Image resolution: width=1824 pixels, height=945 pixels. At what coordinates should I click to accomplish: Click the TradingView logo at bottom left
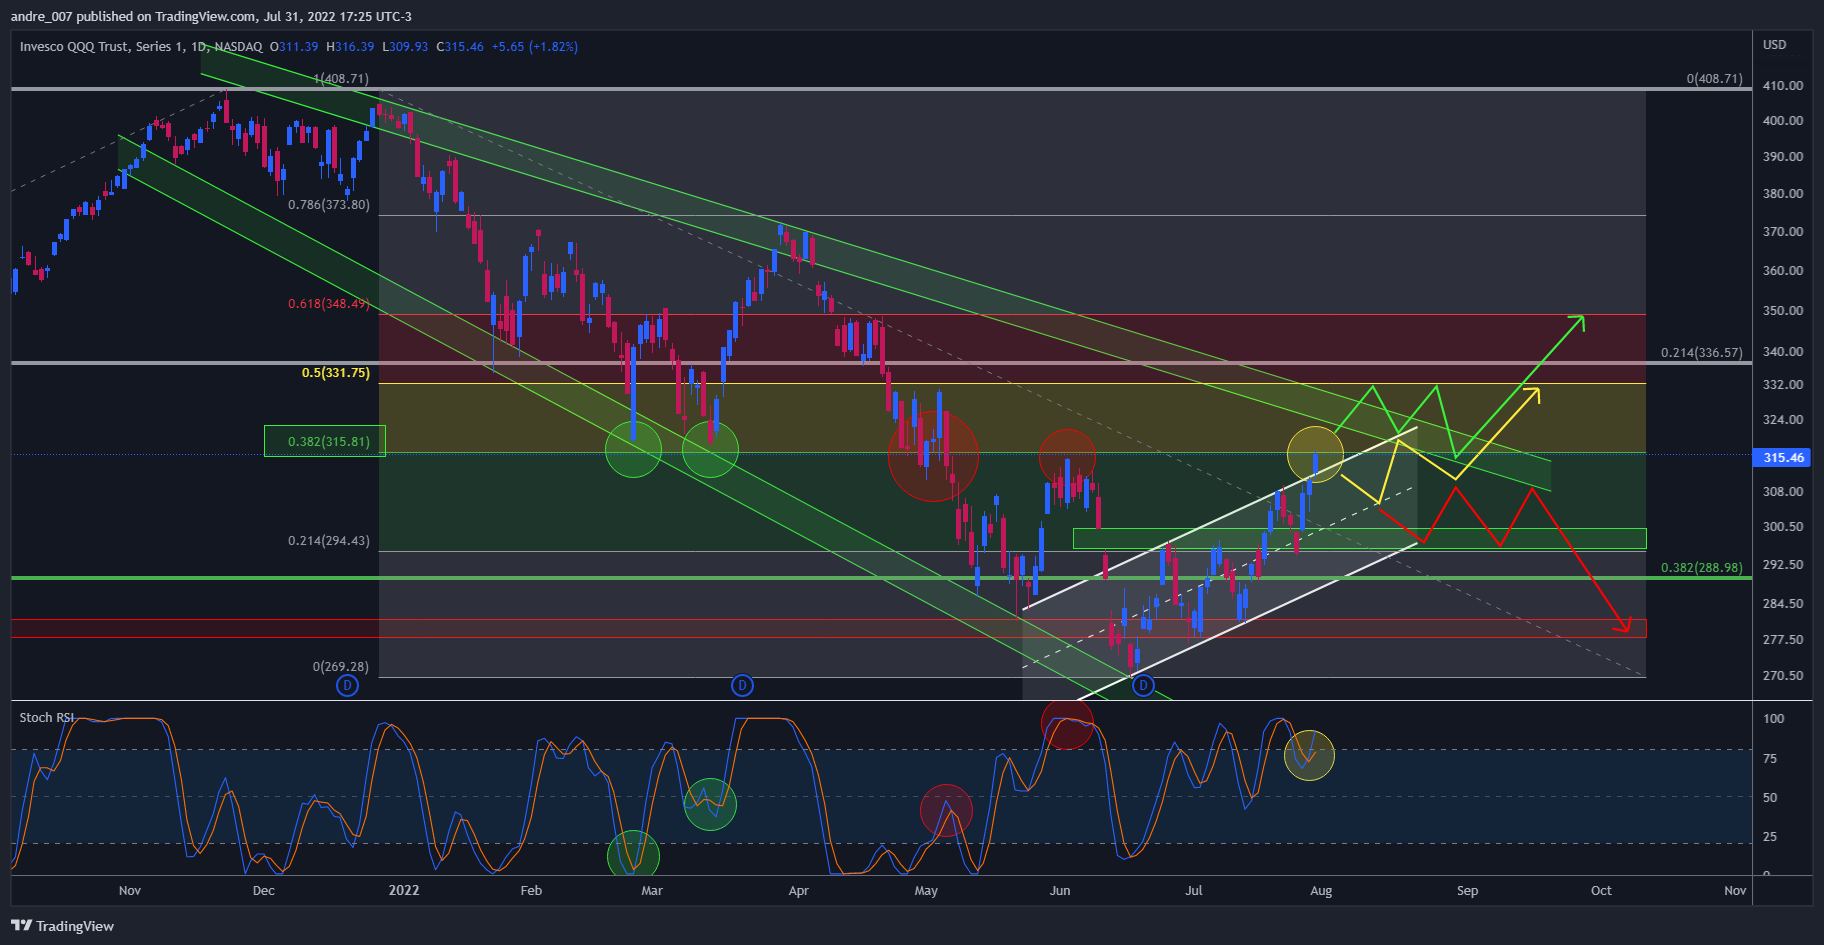pos(62,926)
